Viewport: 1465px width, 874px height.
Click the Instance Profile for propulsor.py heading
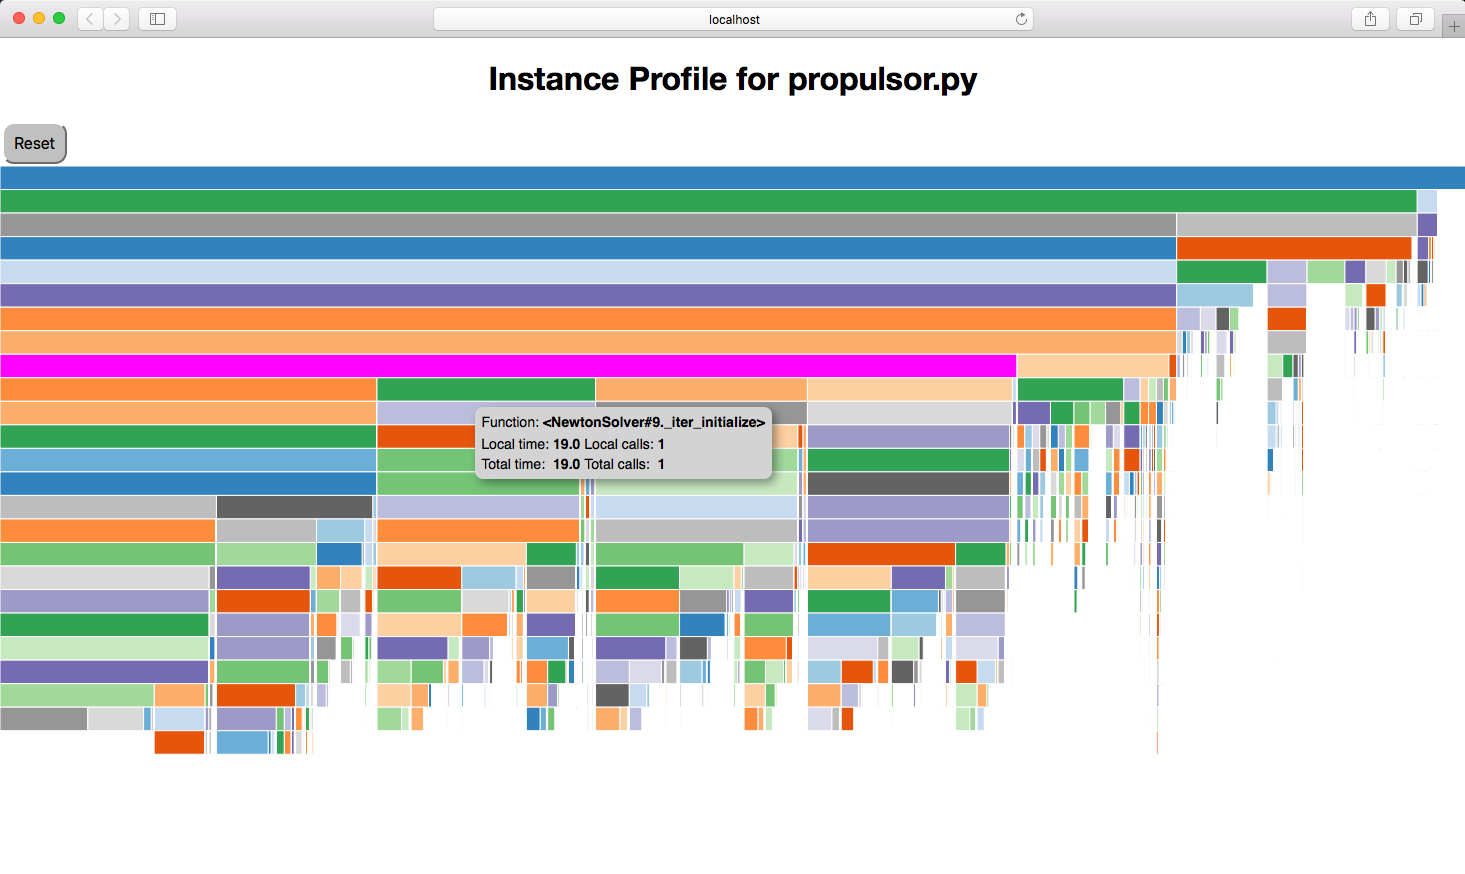[x=733, y=79]
